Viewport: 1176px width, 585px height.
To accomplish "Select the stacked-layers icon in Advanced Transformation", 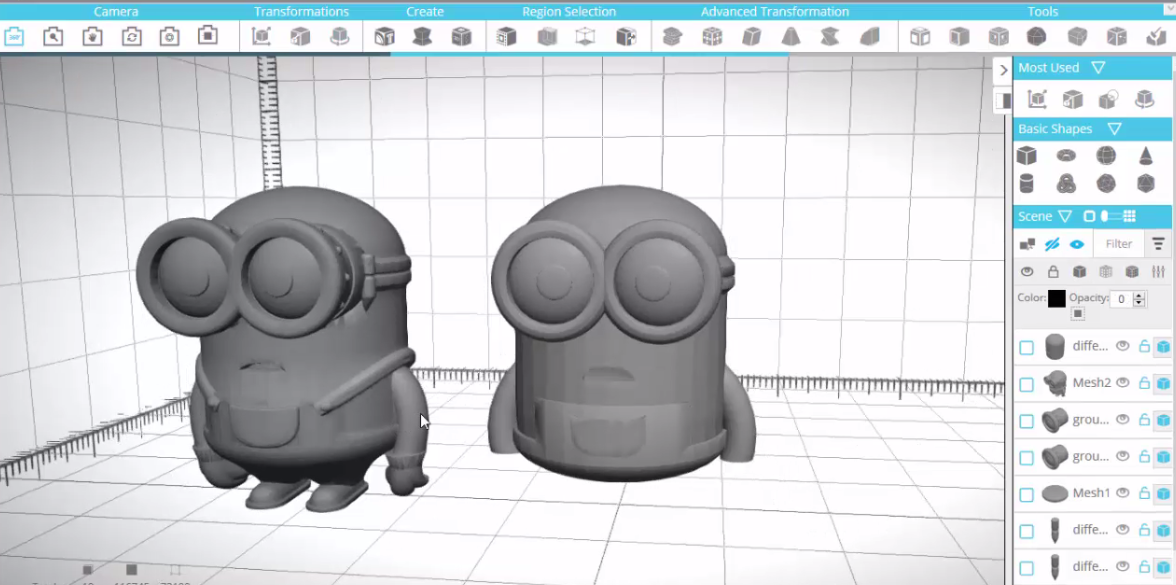I will 672,36.
